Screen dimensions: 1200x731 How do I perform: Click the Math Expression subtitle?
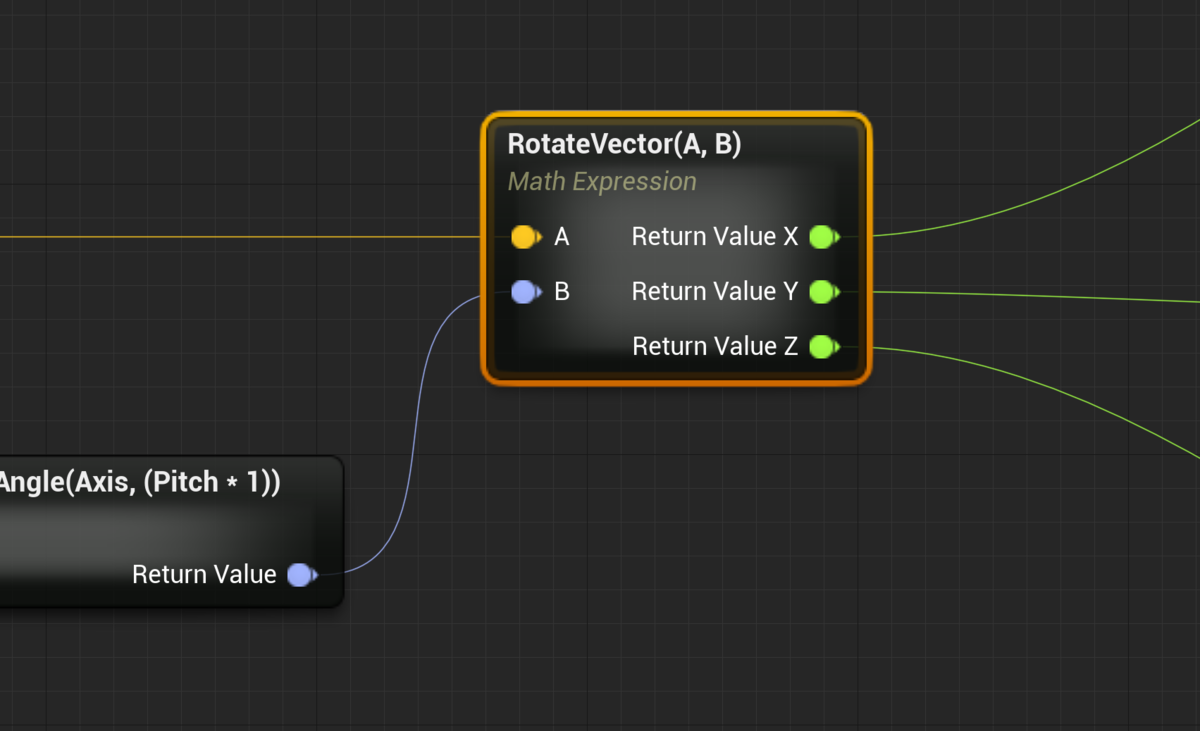pyautogui.click(x=602, y=182)
